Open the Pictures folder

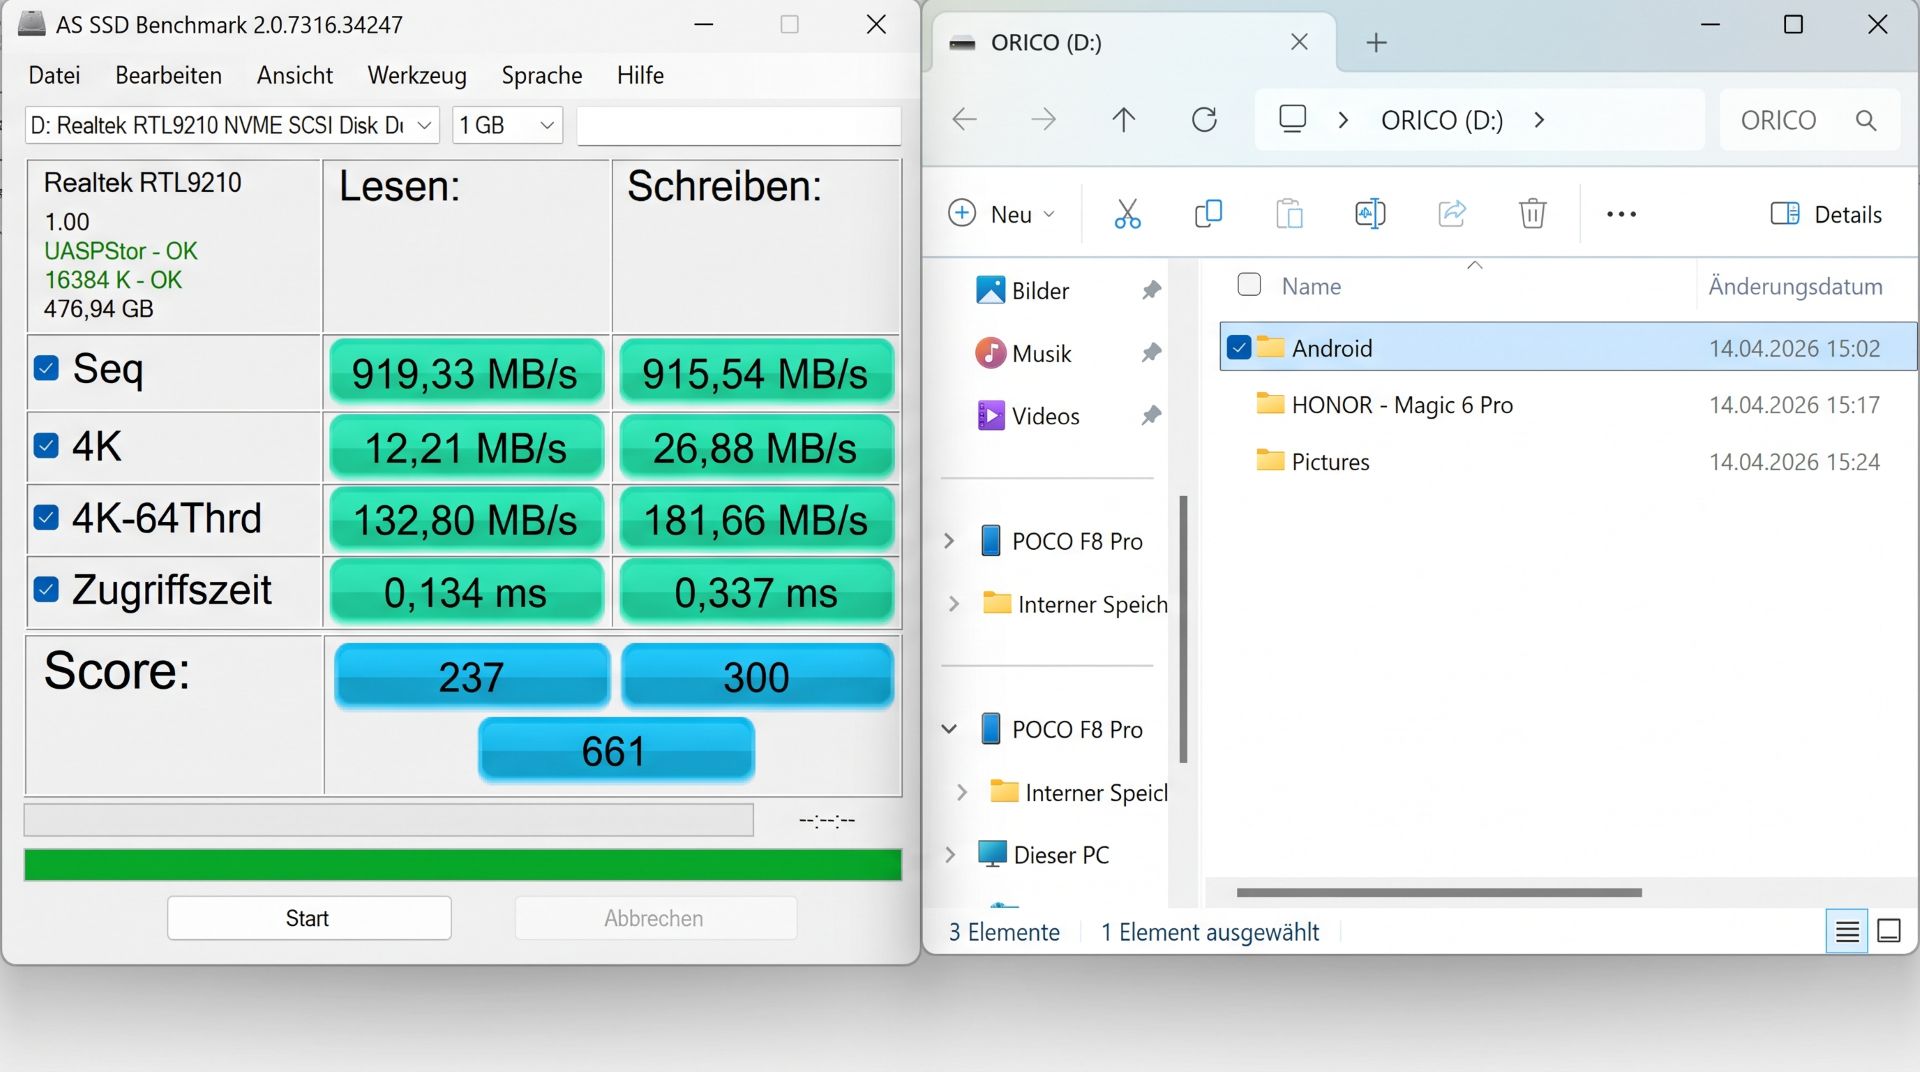(1330, 462)
